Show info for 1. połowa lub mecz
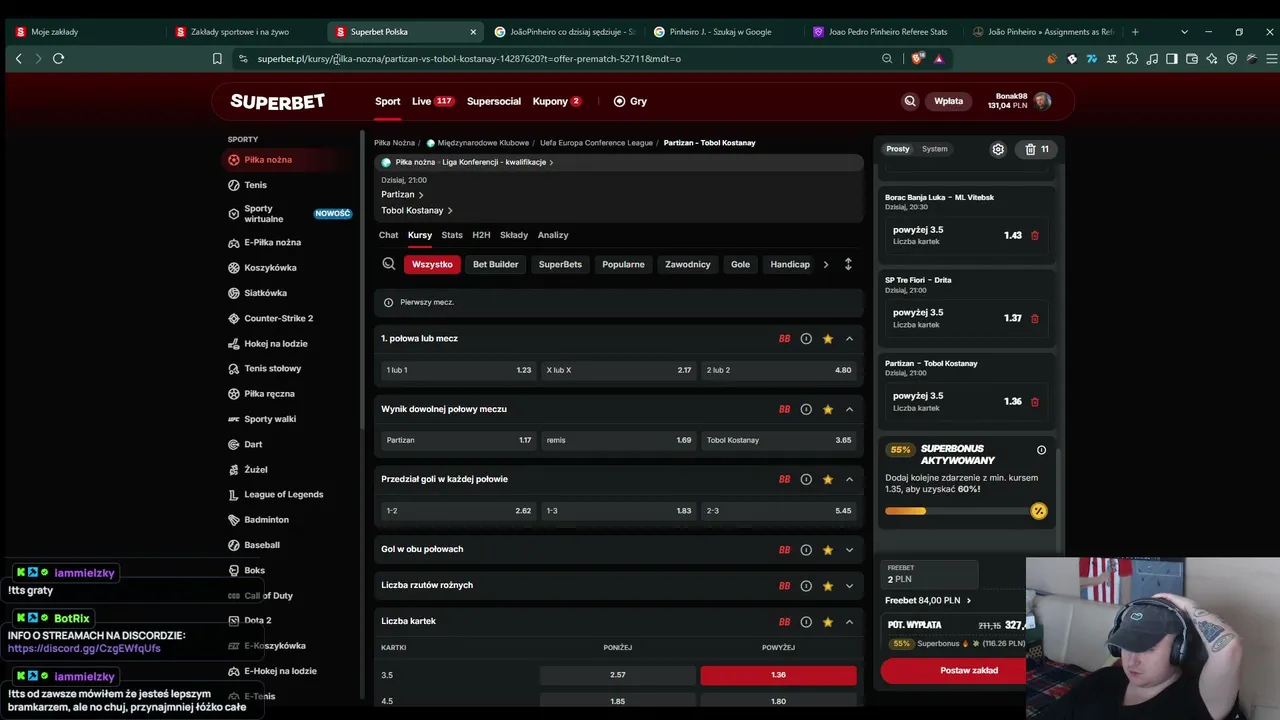Image resolution: width=1280 pixels, height=720 pixels. click(x=806, y=339)
